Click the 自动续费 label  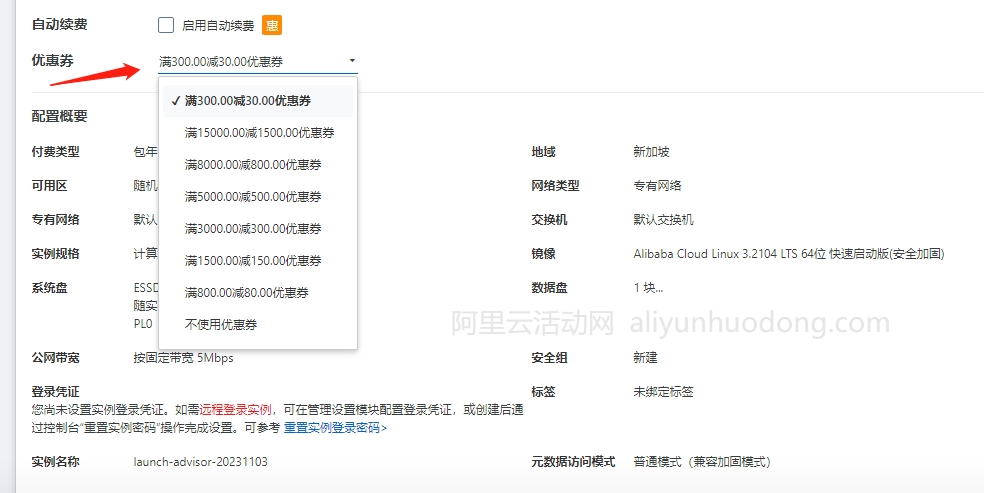[x=60, y=25]
